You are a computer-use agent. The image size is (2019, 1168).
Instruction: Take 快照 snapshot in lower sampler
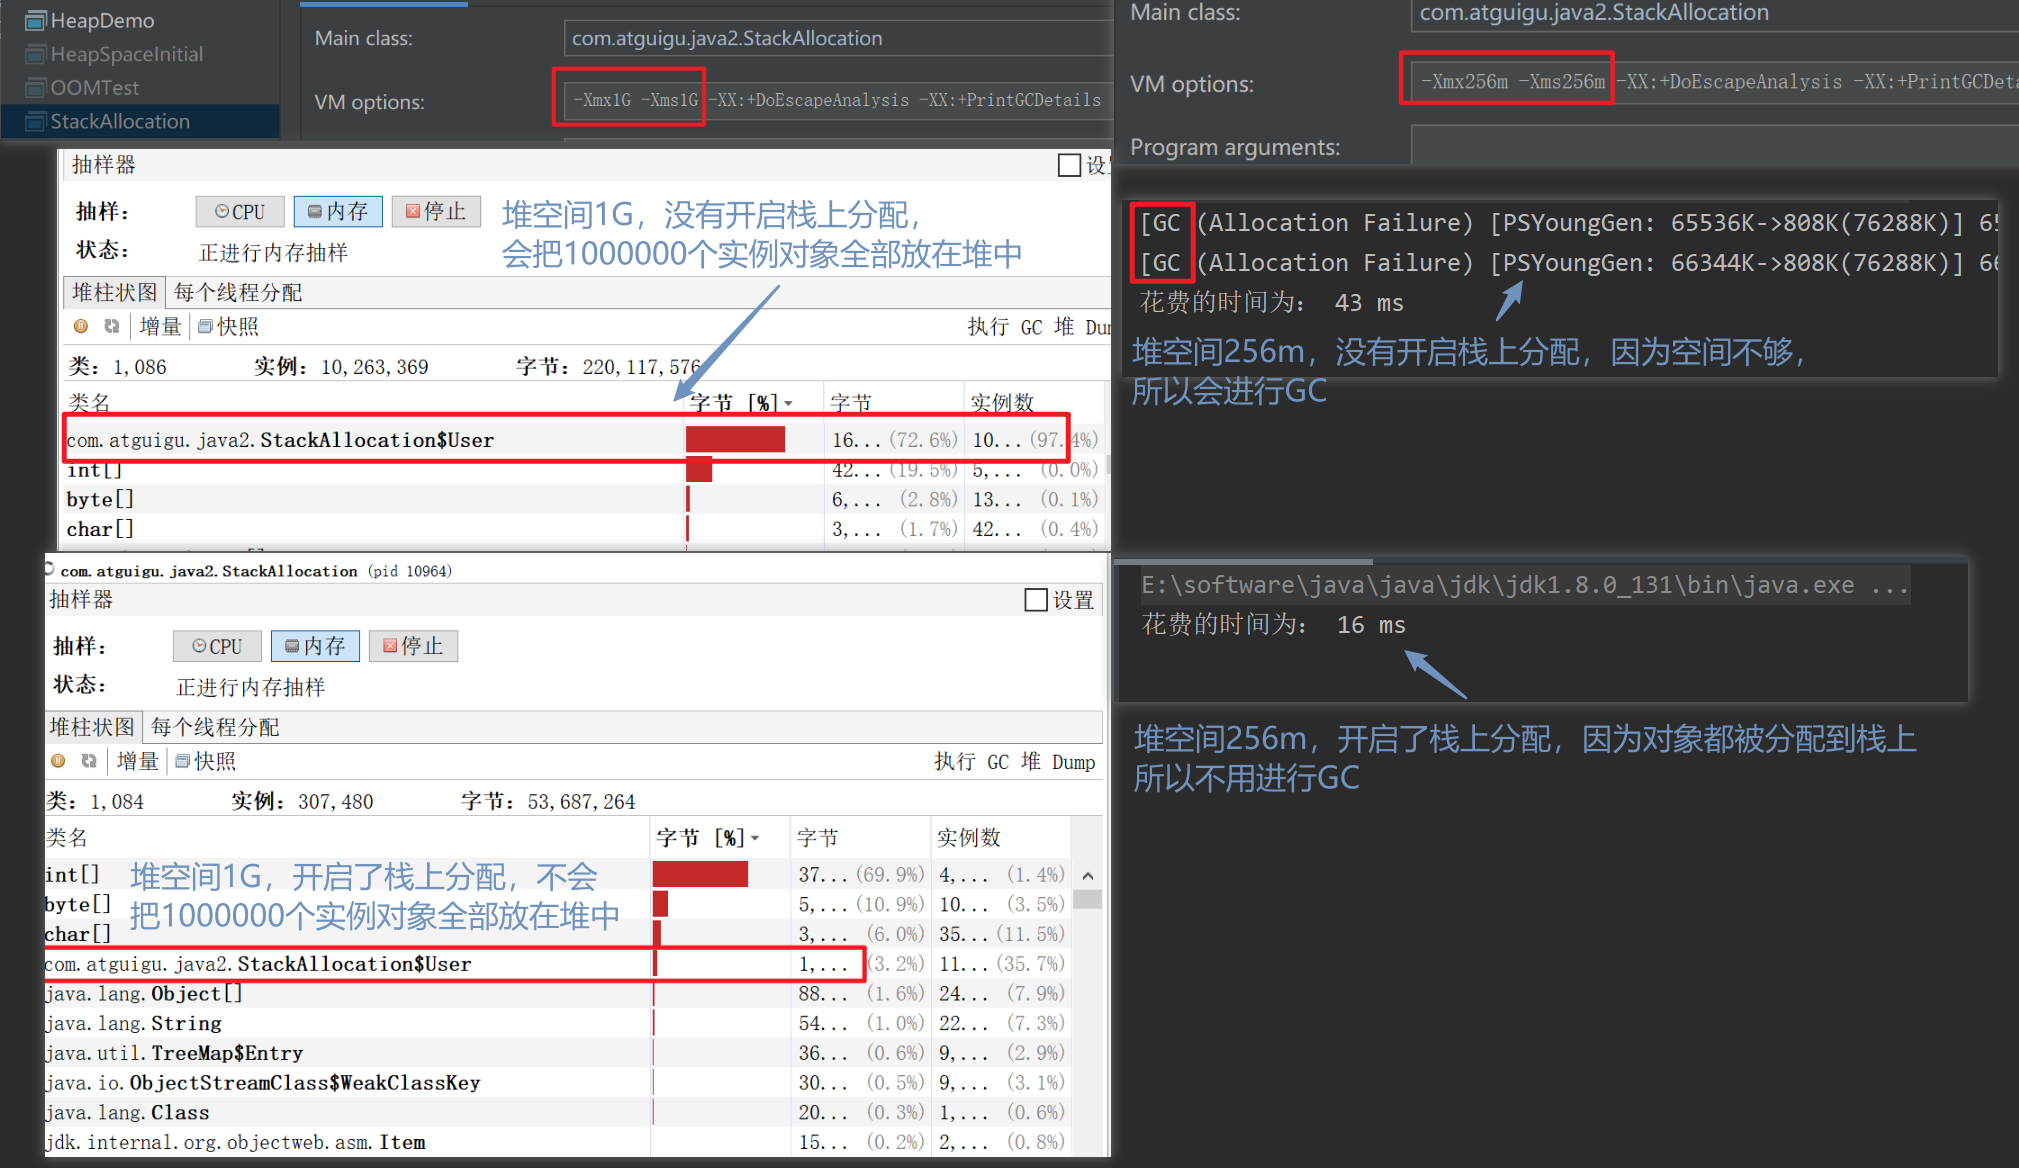[205, 761]
